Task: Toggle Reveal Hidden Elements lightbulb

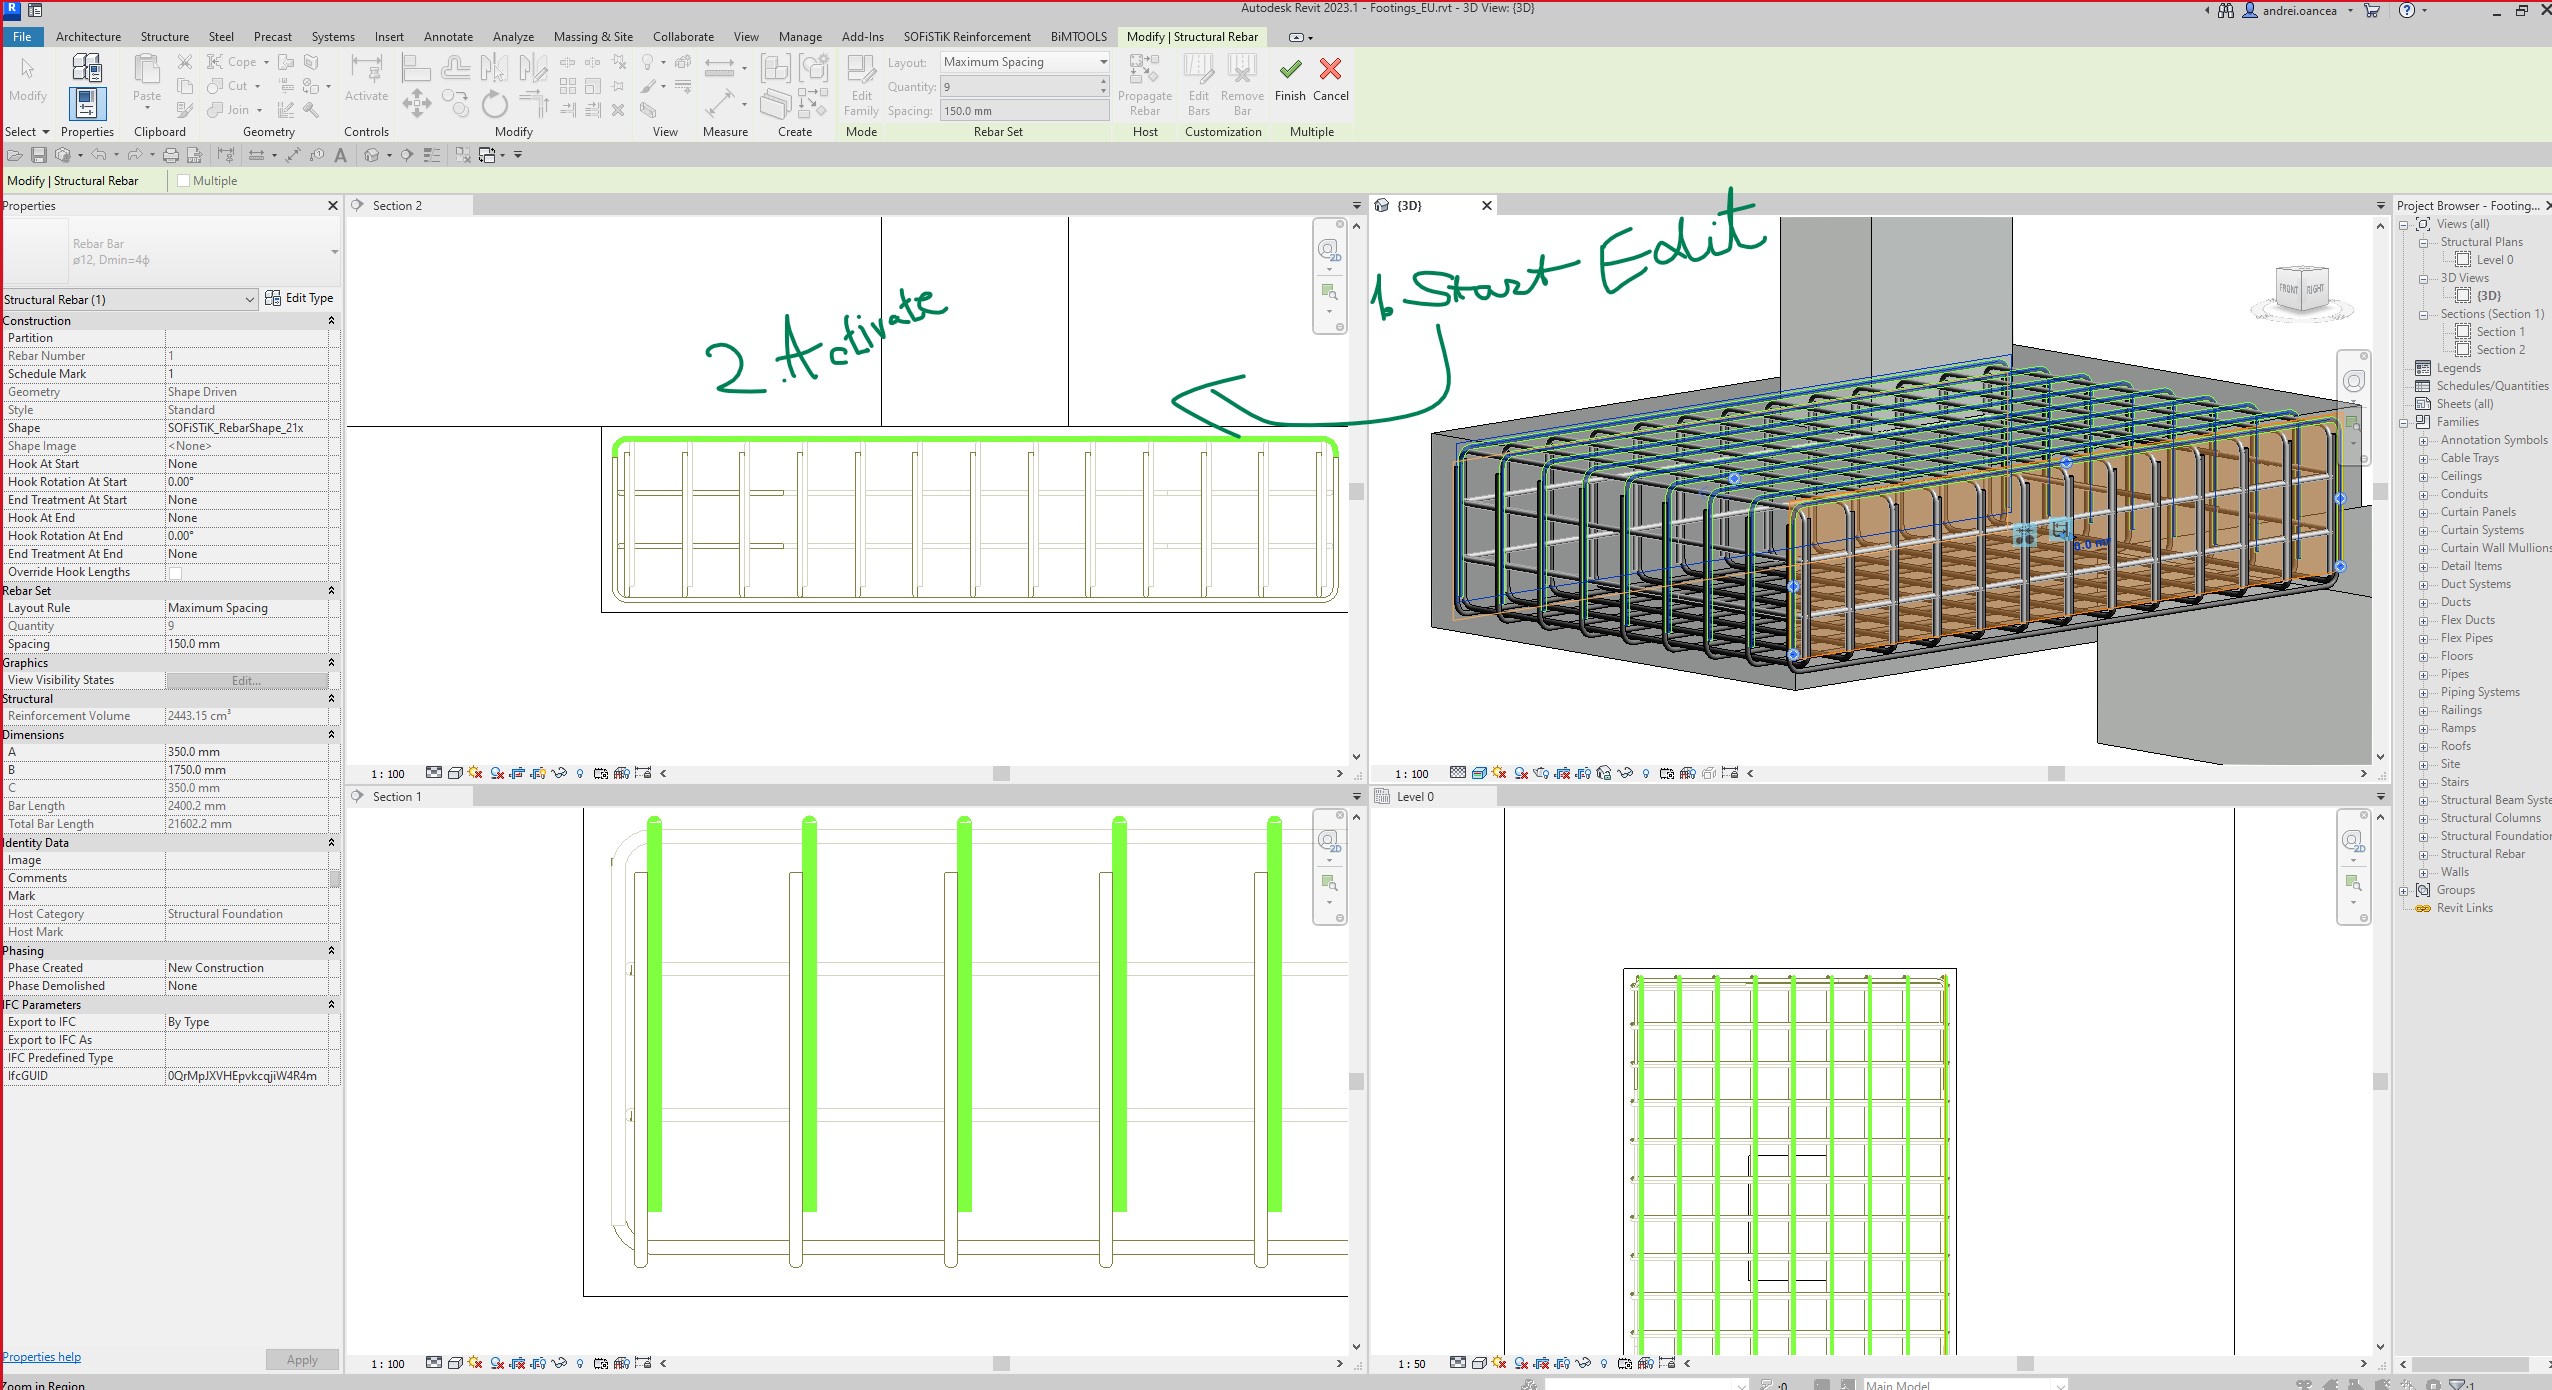Action: tap(580, 772)
